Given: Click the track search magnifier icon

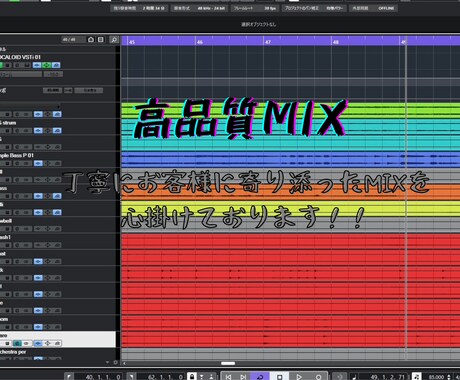Looking at the screenshot, I should point(114,40).
